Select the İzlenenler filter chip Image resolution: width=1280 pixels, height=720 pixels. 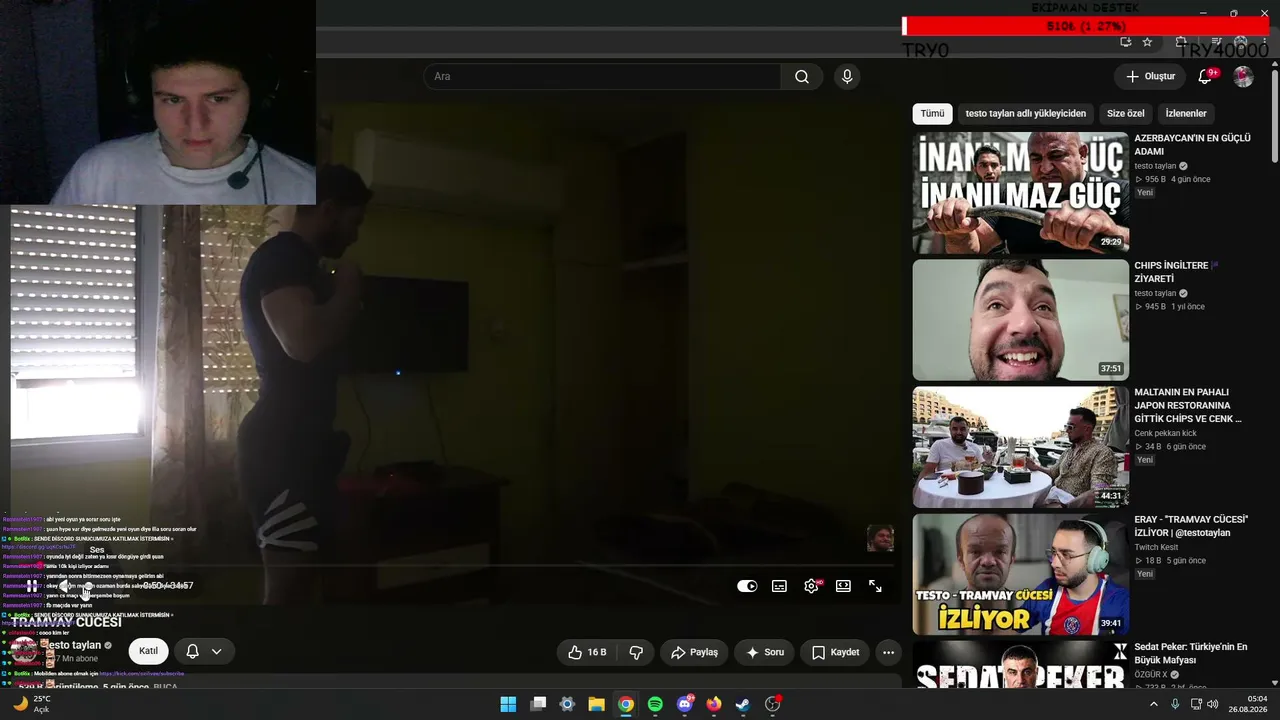coord(1186,114)
